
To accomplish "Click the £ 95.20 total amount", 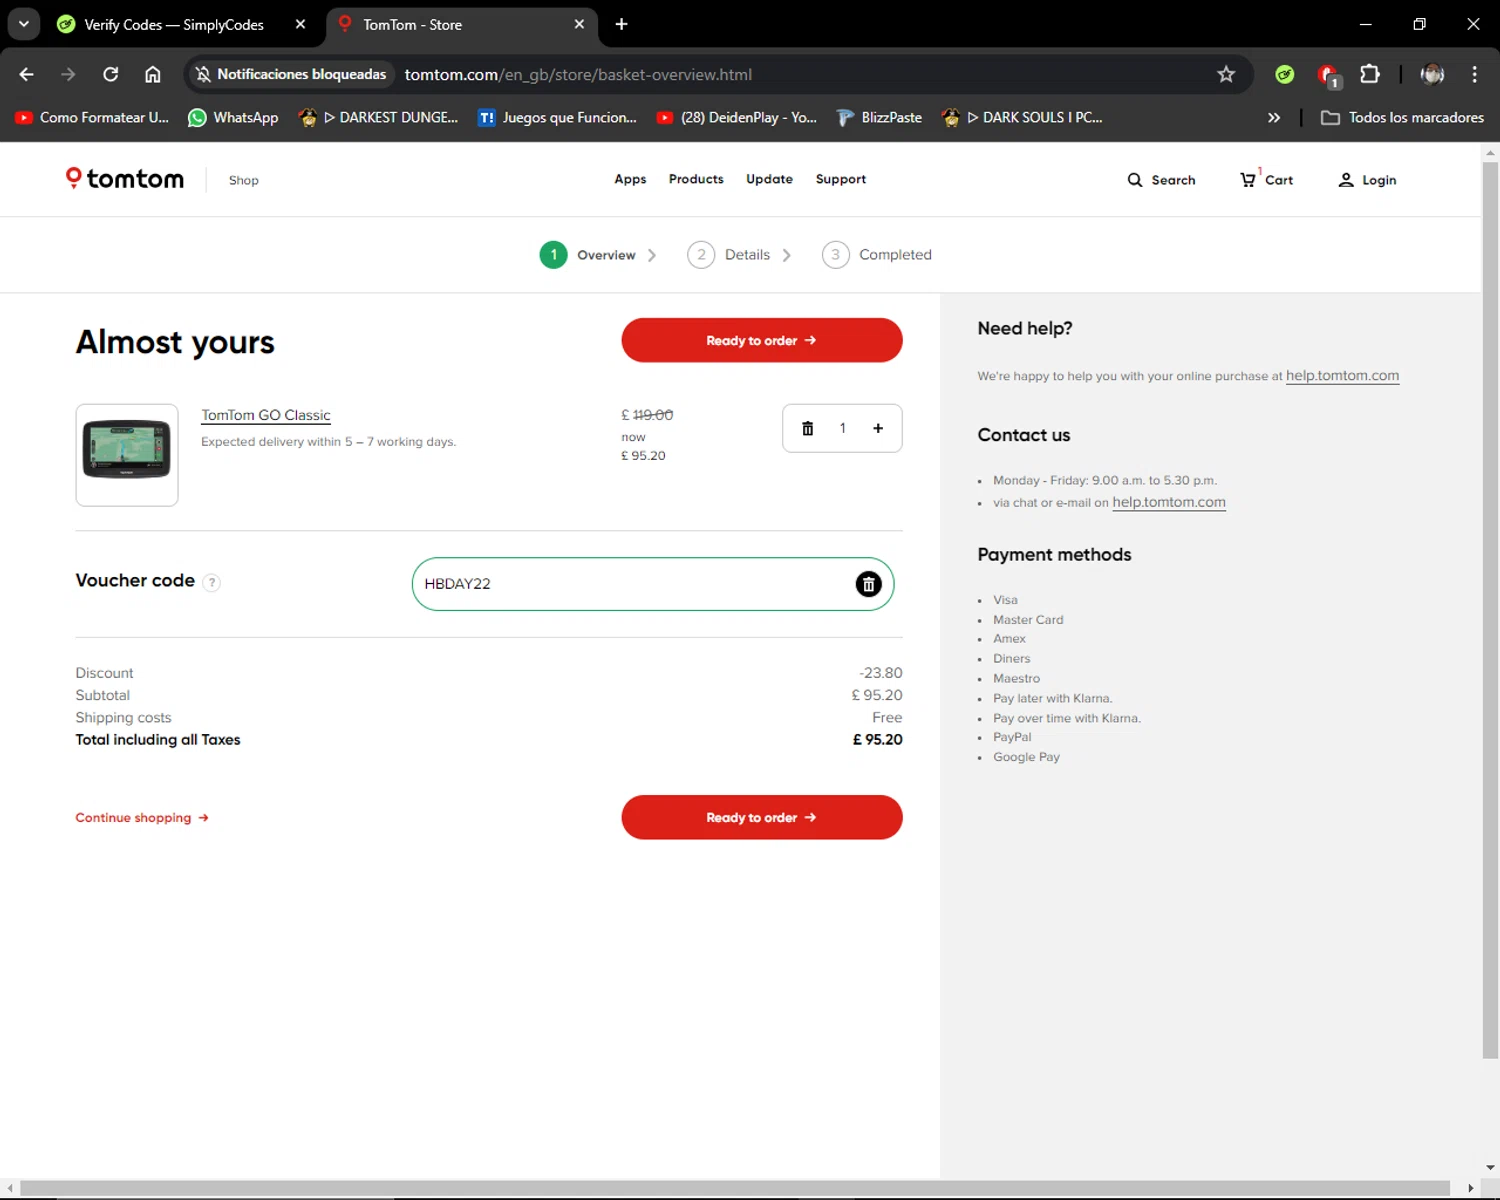I will click(877, 740).
